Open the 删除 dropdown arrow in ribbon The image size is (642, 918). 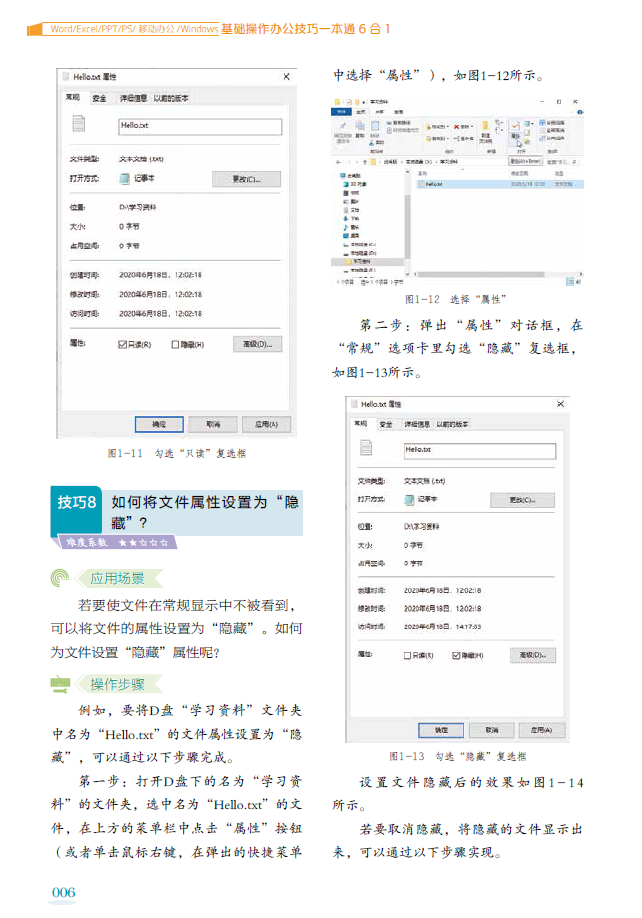(472, 126)
